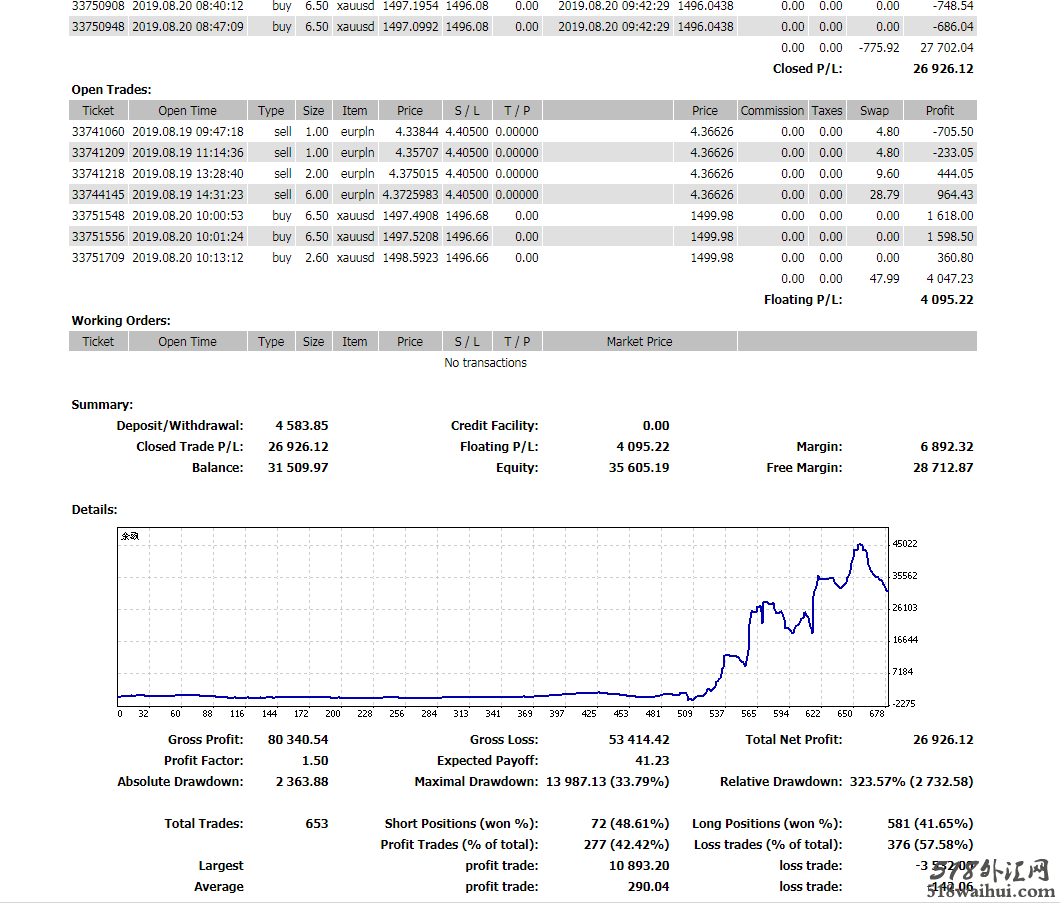The image size is (1060, 903).
Task: Click the balance line chart
Action: (502, 618)
